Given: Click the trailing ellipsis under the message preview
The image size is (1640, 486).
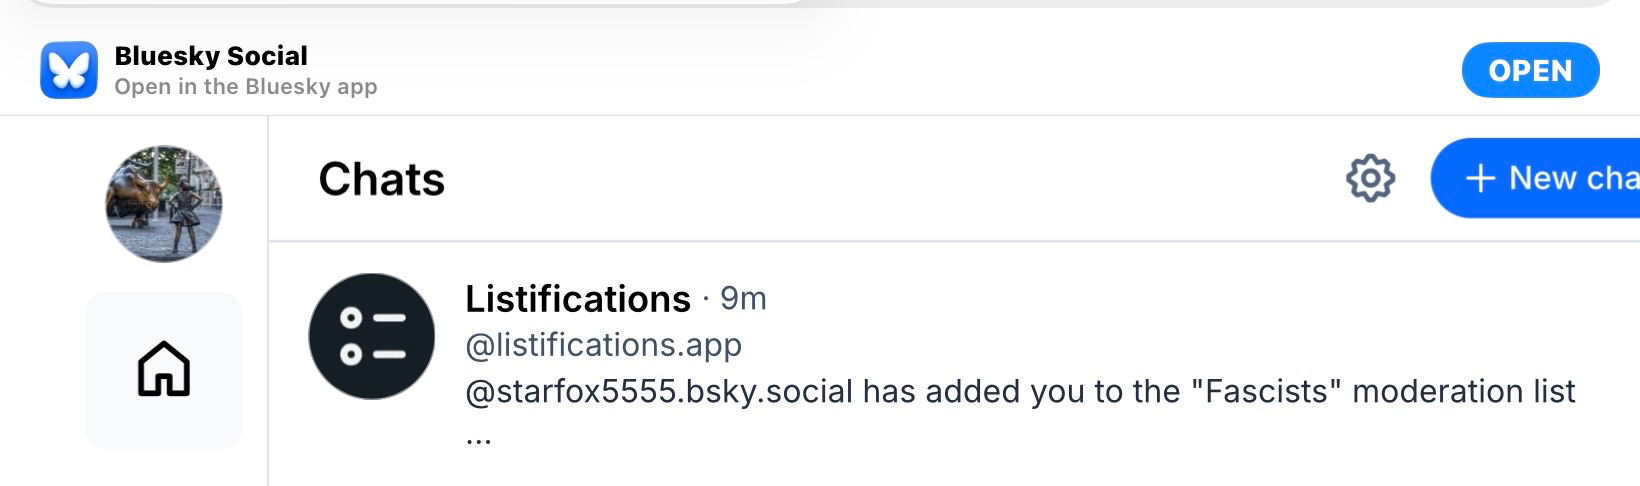Looking at the screenshot, I should (479, 439).
